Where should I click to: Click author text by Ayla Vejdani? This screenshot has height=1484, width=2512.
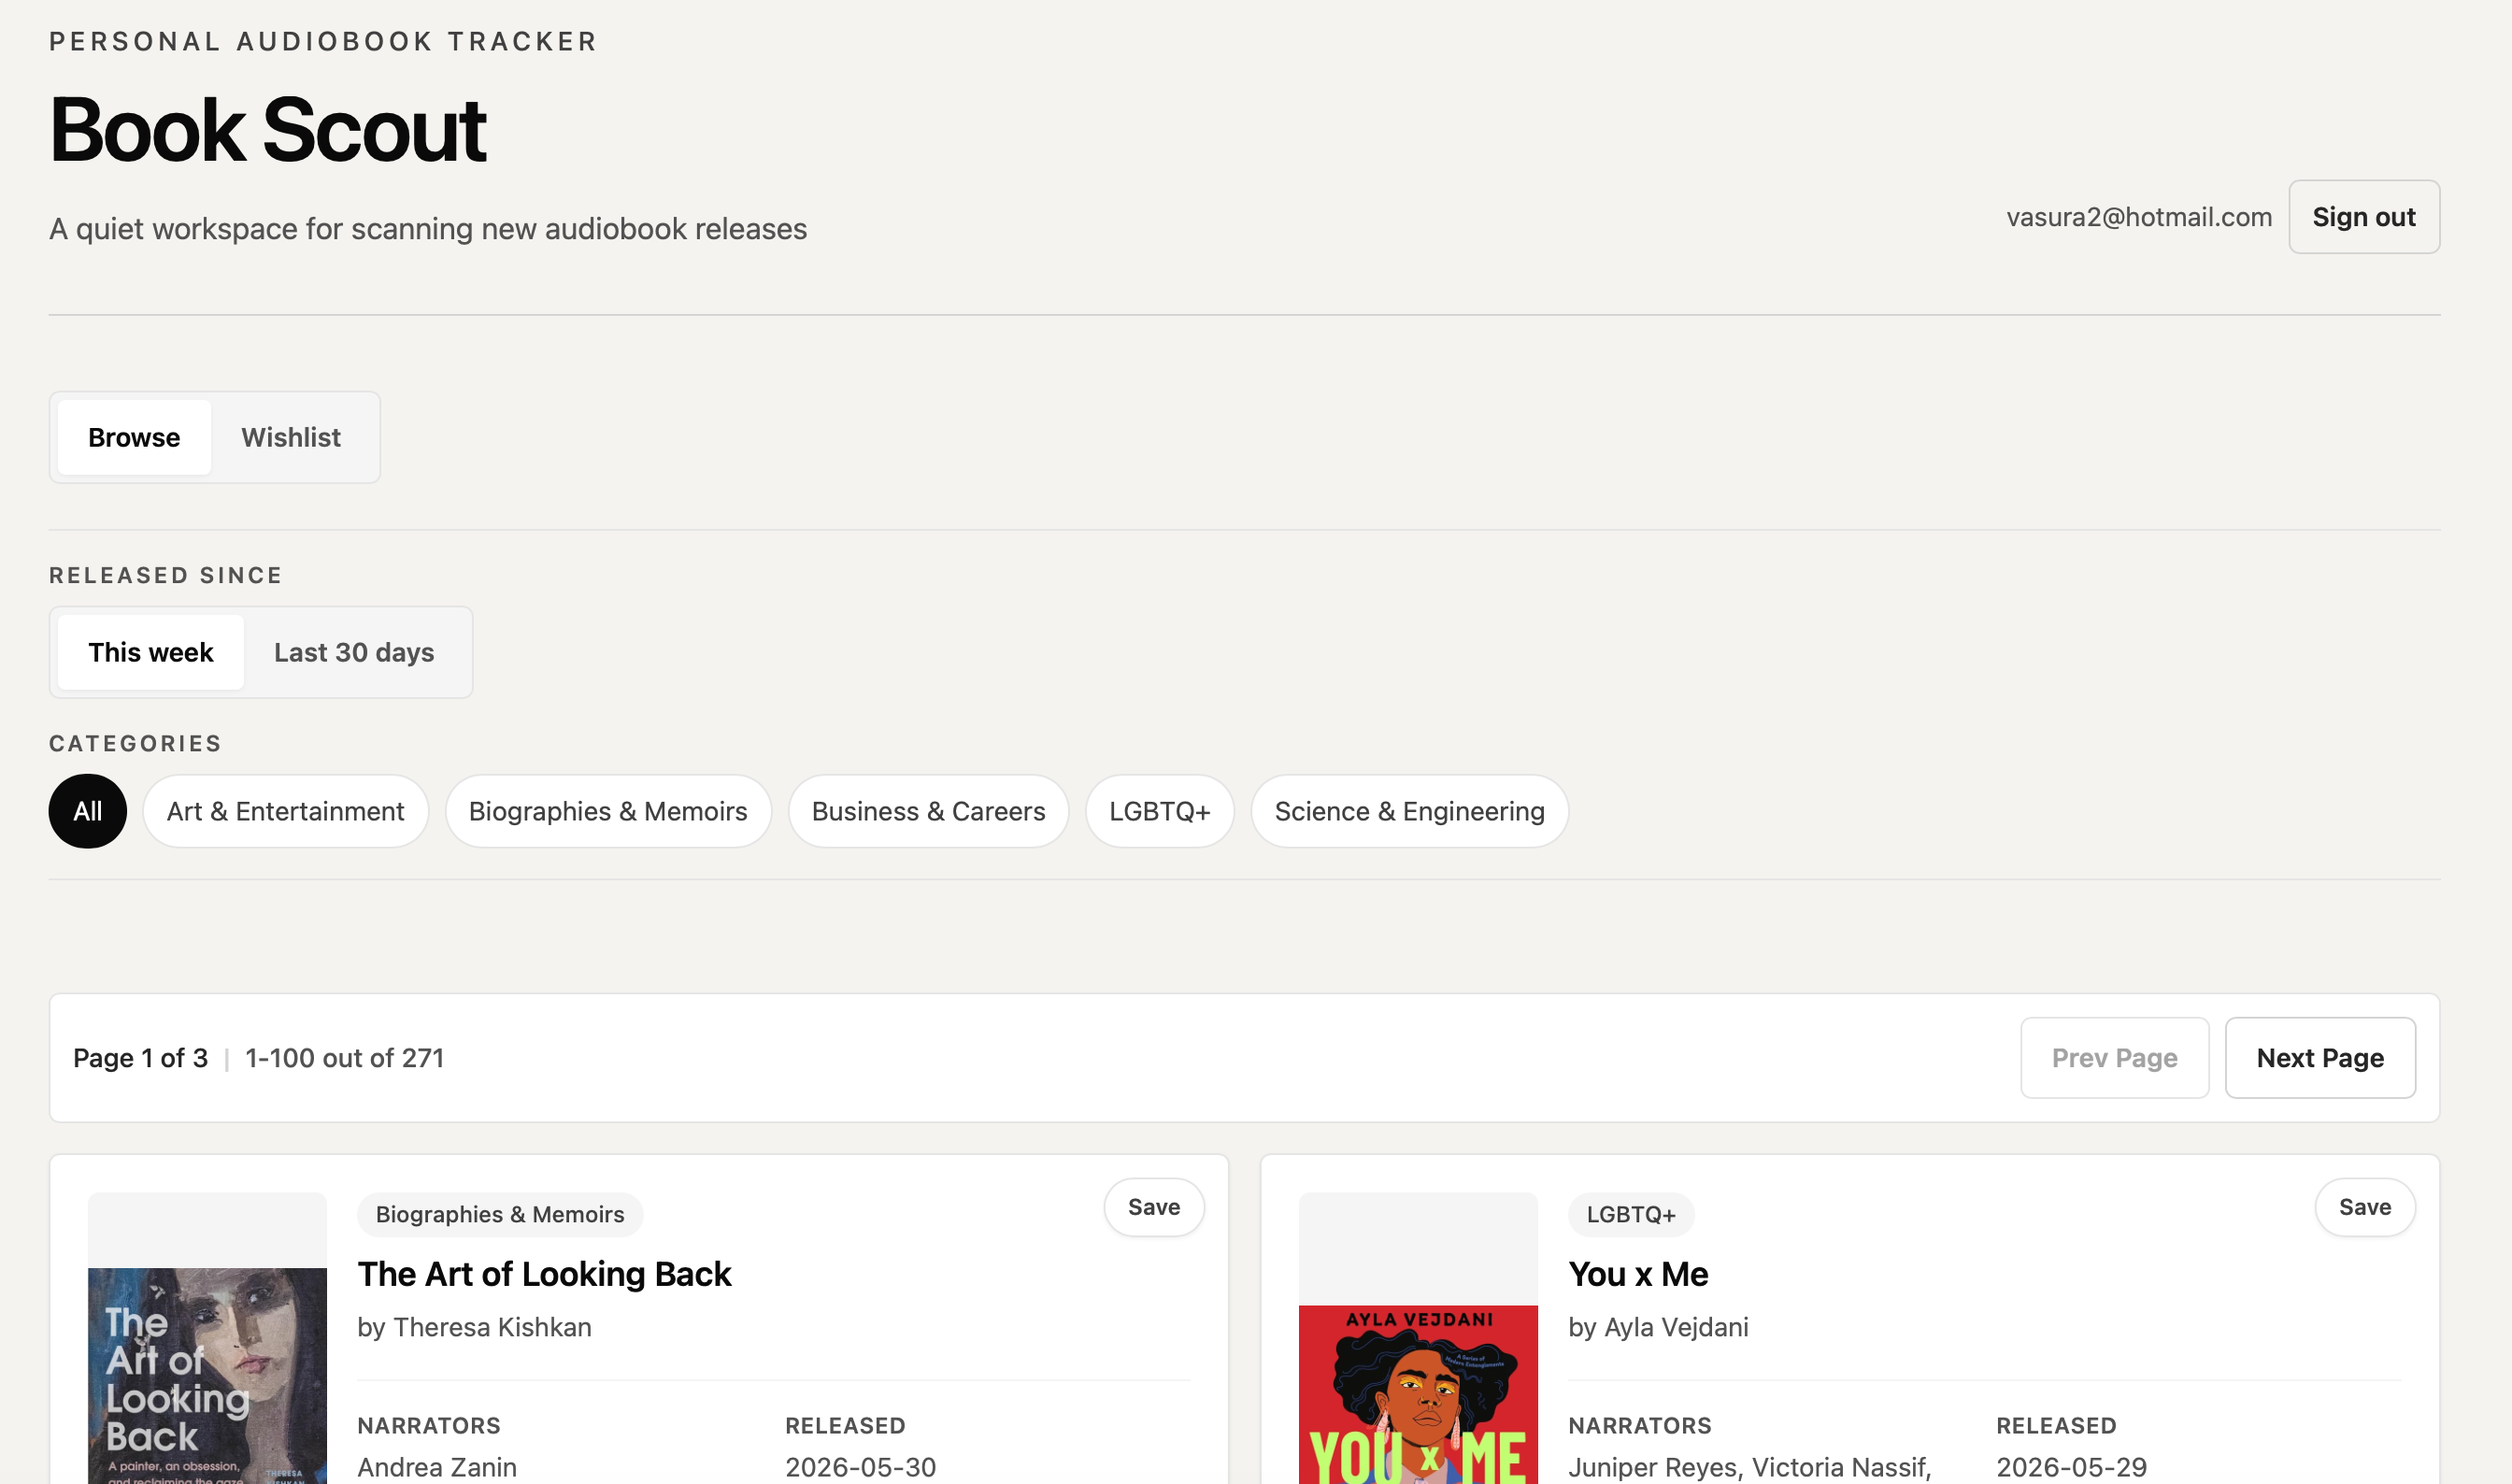[1658, 1327]
